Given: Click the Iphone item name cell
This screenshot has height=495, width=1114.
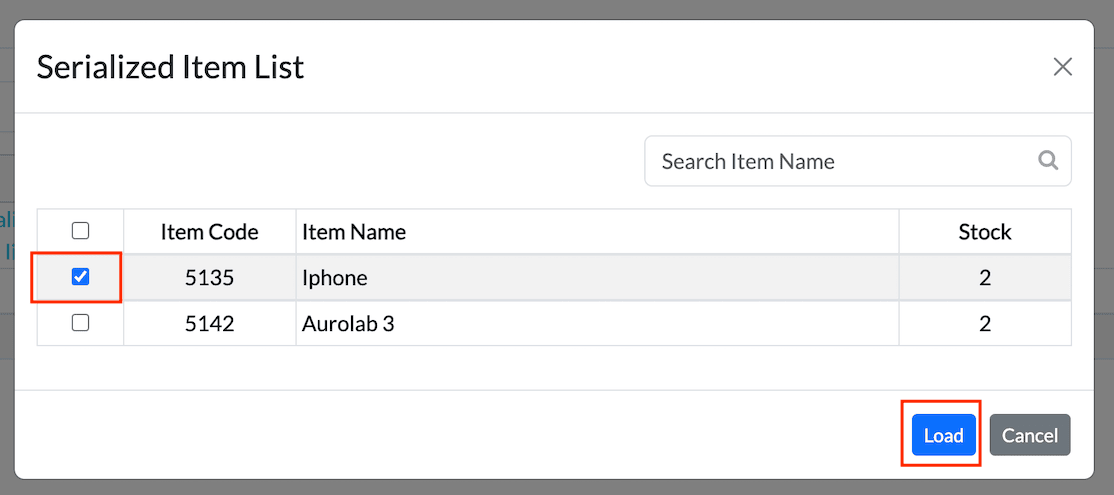Looking at the screenshot, I should [x=335, y=278].
